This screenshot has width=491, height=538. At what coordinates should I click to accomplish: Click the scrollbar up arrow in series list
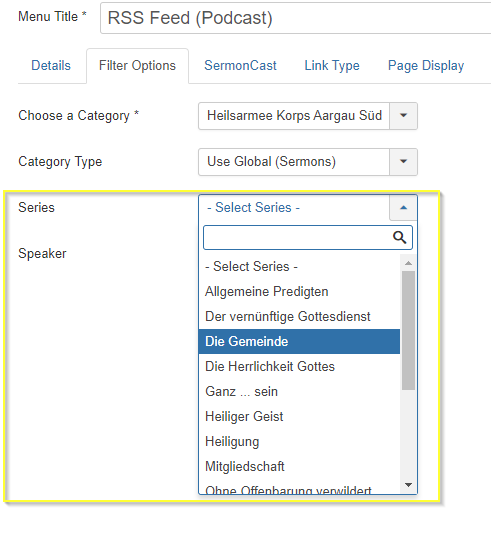click(408, 263)
